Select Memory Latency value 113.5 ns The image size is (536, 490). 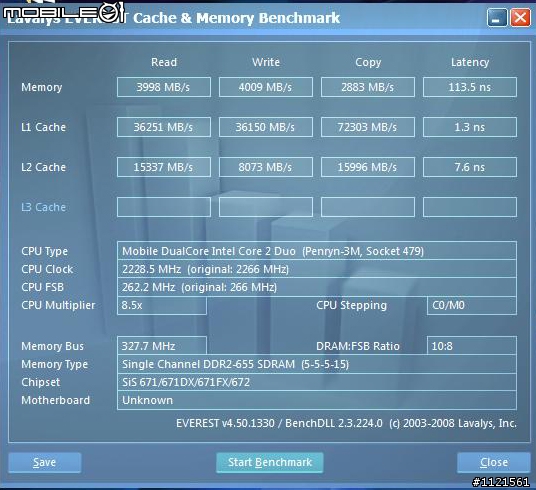(470, 87)
